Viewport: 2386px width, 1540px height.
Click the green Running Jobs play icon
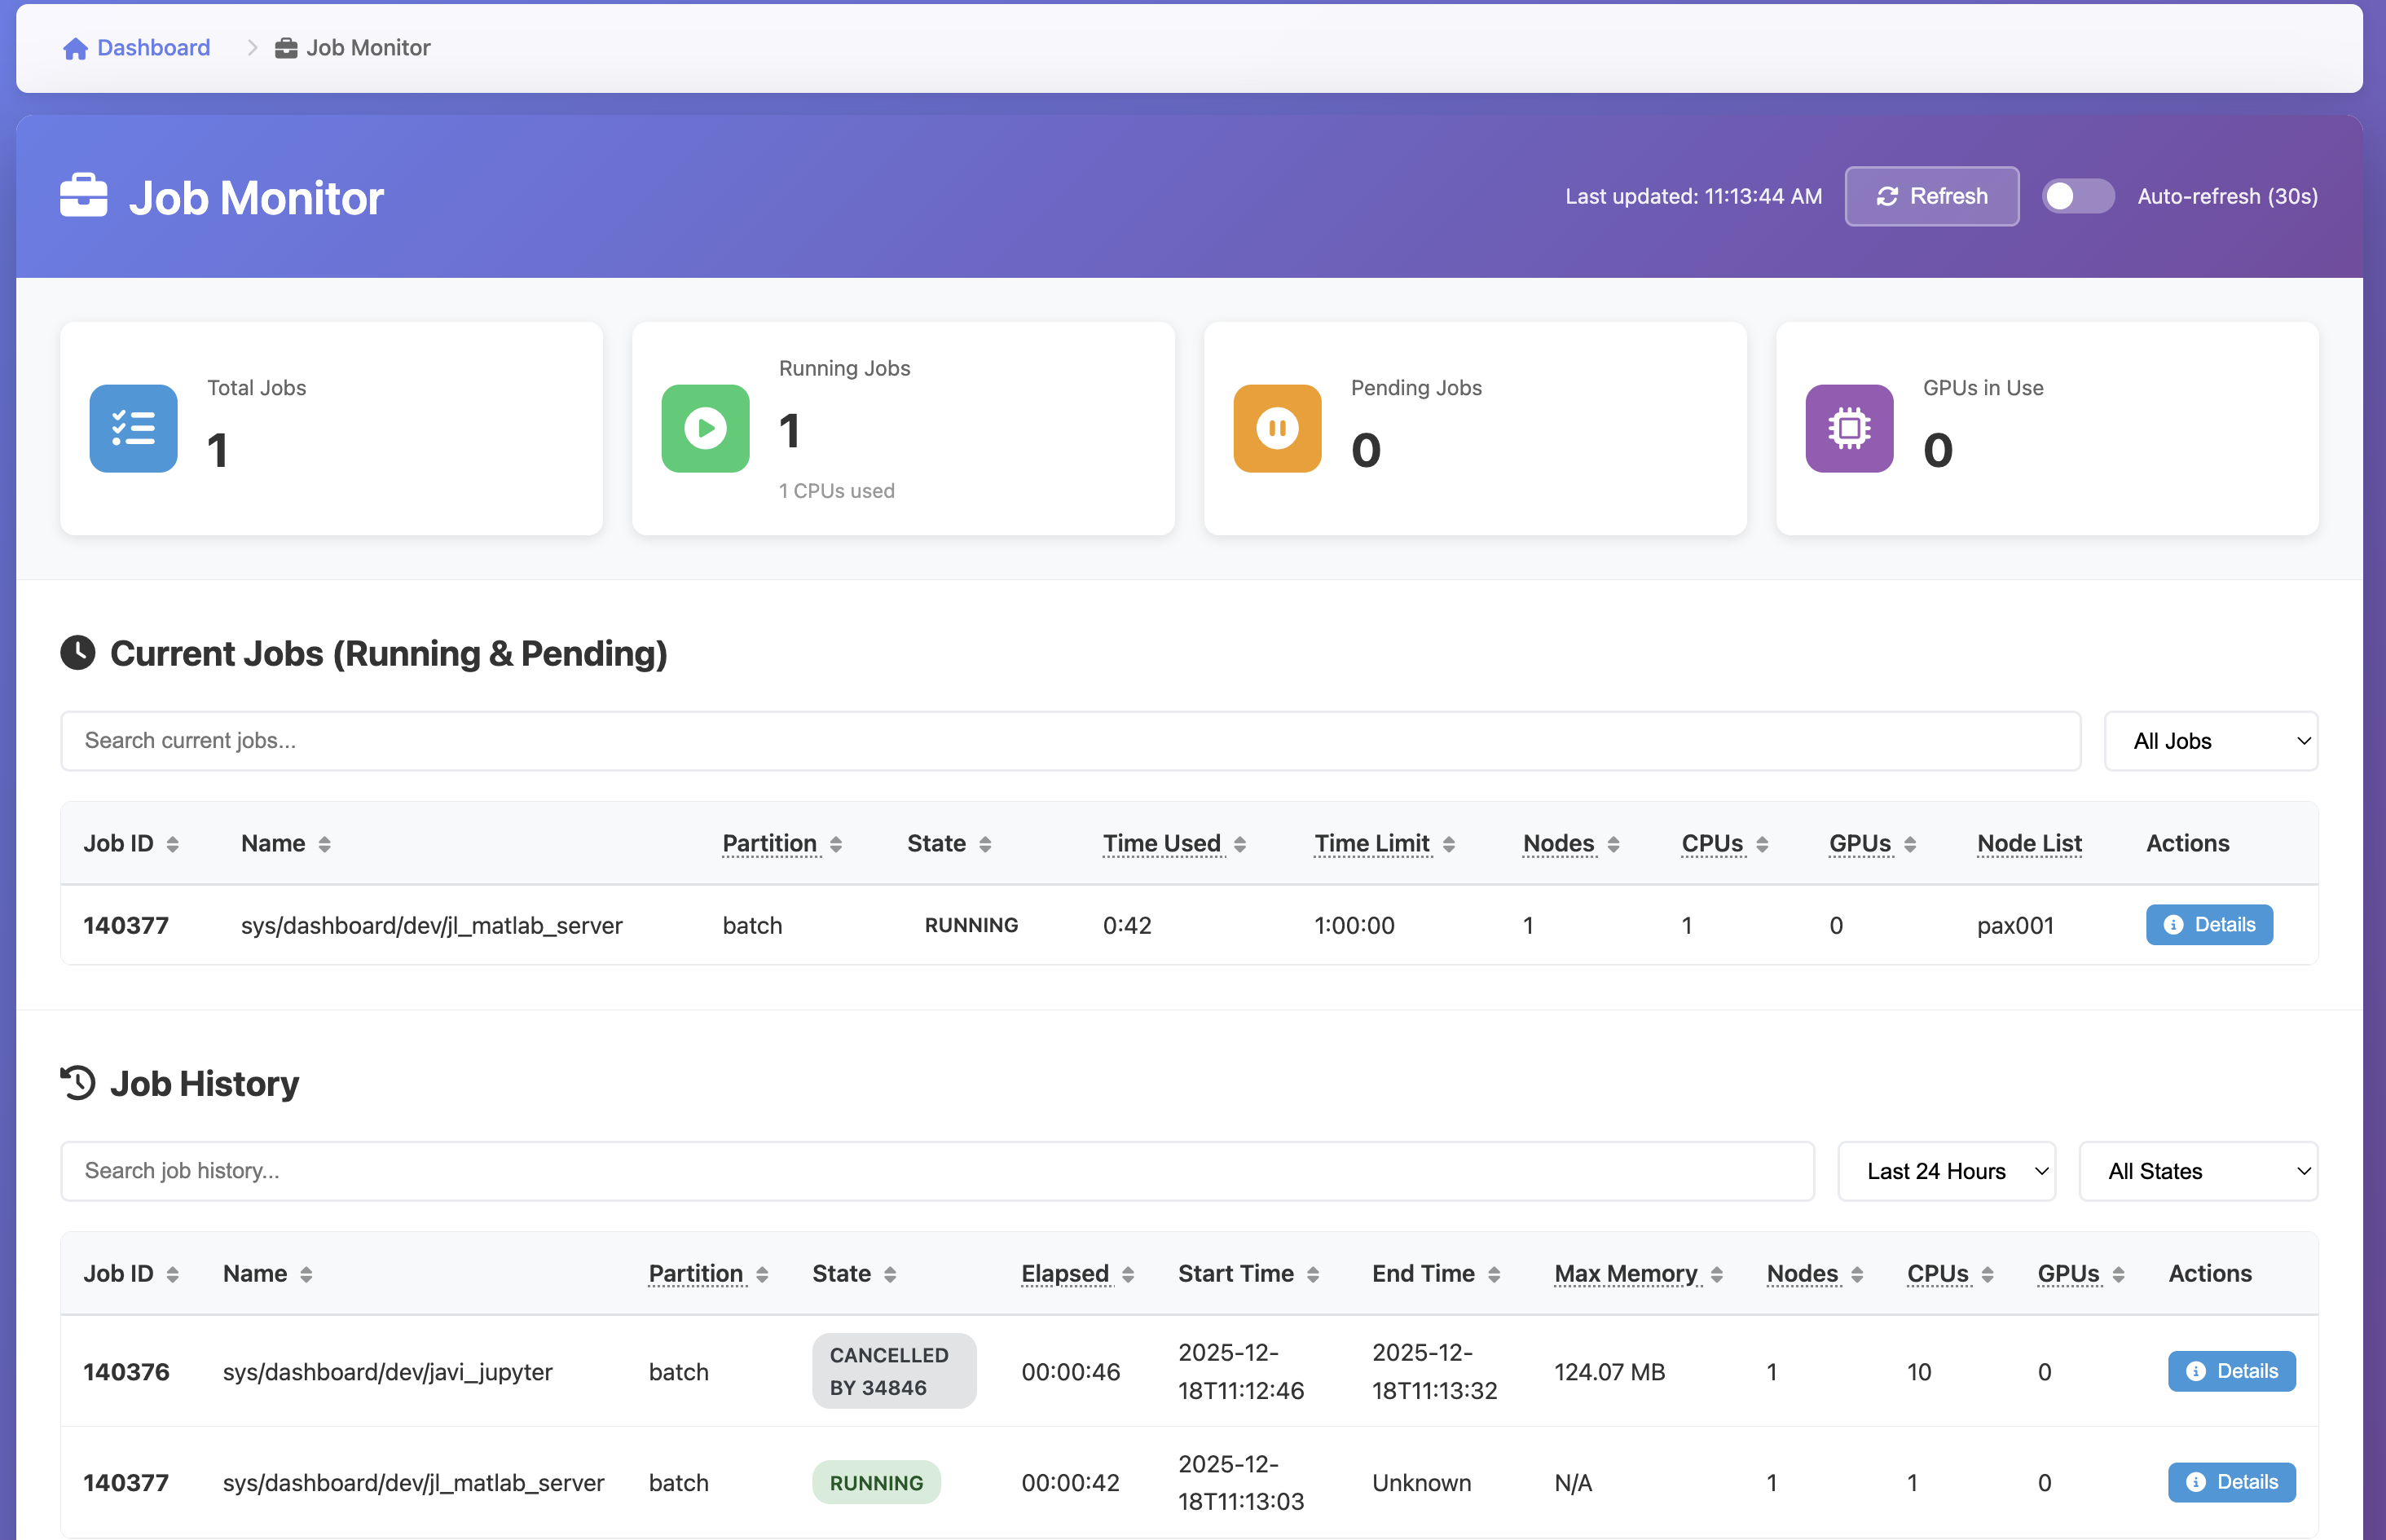click(705, 428)
